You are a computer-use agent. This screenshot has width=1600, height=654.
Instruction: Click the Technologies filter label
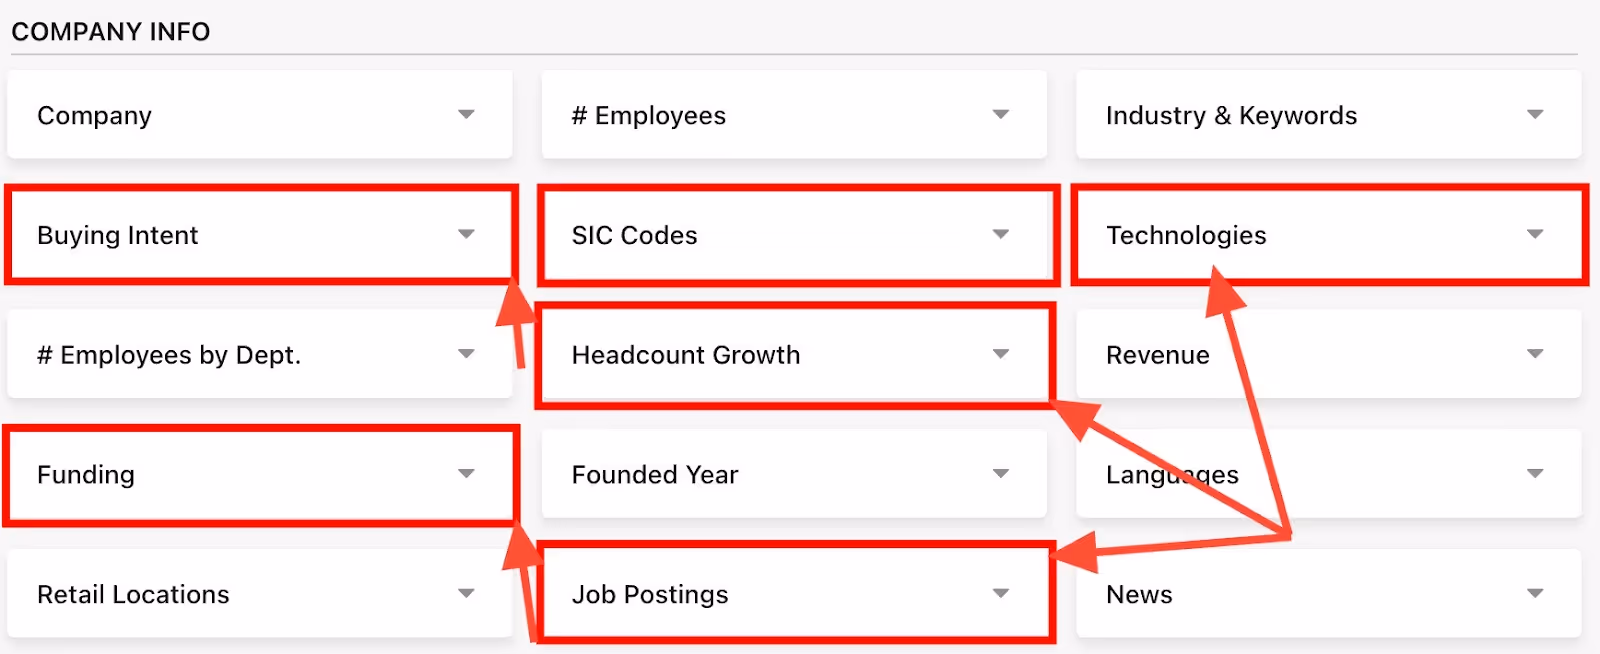click(1186, 235)
